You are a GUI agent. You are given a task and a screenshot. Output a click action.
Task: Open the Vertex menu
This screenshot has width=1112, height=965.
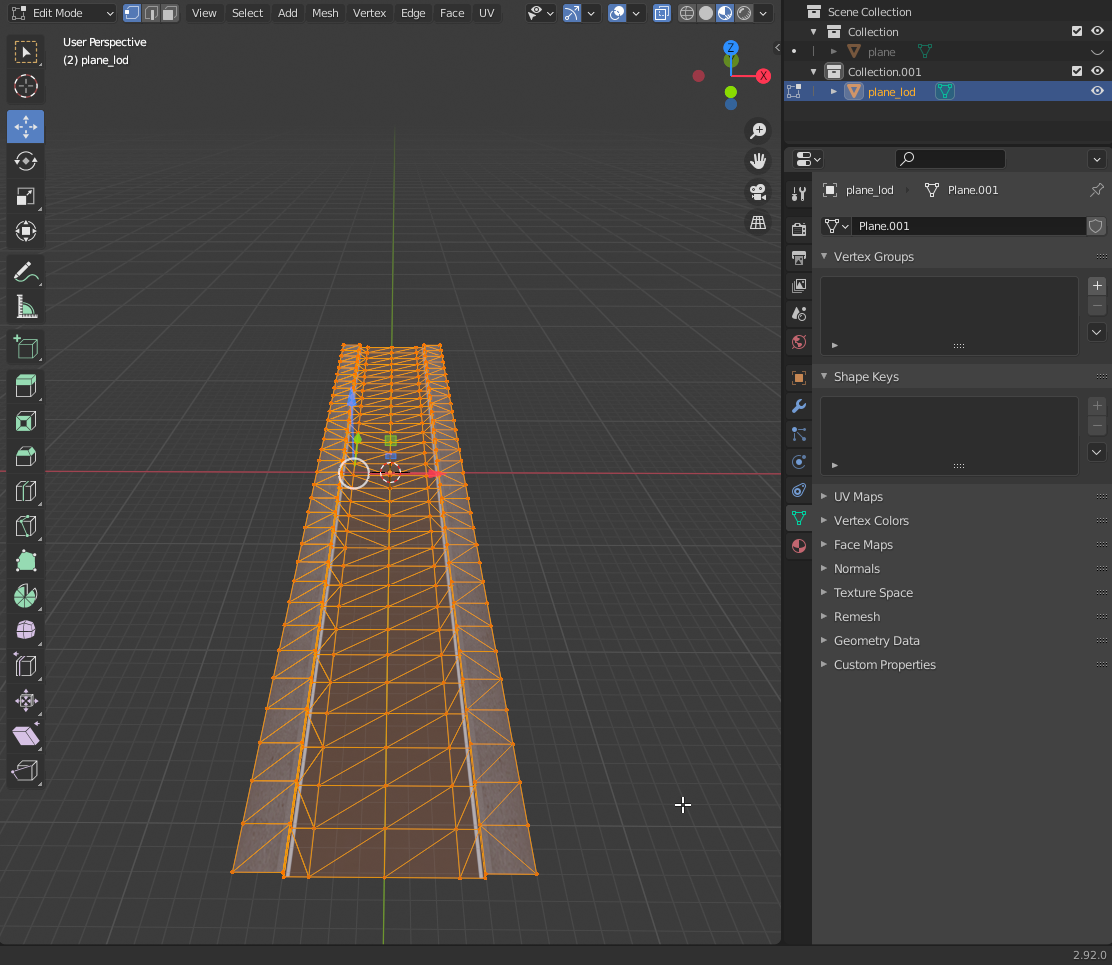(x=369, y=13)
